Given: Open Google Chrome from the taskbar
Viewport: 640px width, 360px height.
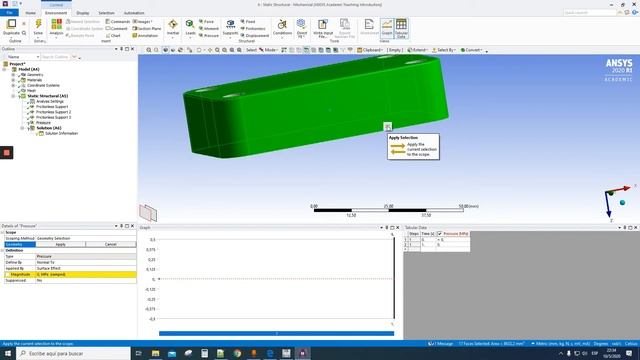Looking at the screenshot, I should coord(237,353).
